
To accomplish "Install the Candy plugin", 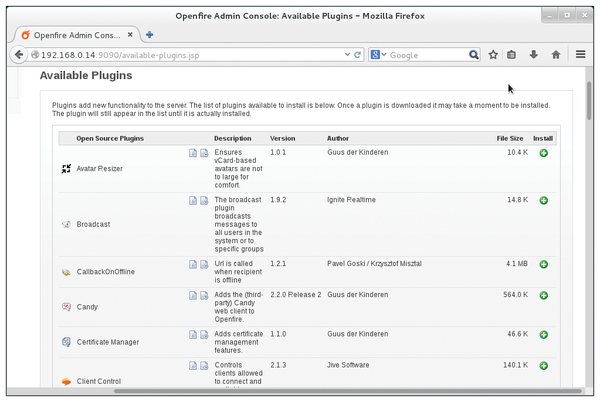I will [x=543, y=295].
